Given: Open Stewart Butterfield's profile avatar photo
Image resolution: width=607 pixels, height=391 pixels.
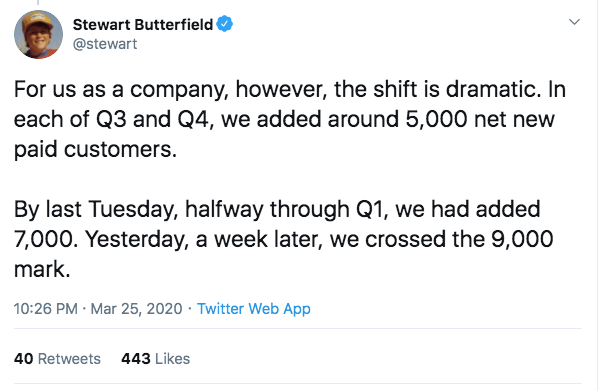Looking at the screenshot, I should click(x=38, y=34).
